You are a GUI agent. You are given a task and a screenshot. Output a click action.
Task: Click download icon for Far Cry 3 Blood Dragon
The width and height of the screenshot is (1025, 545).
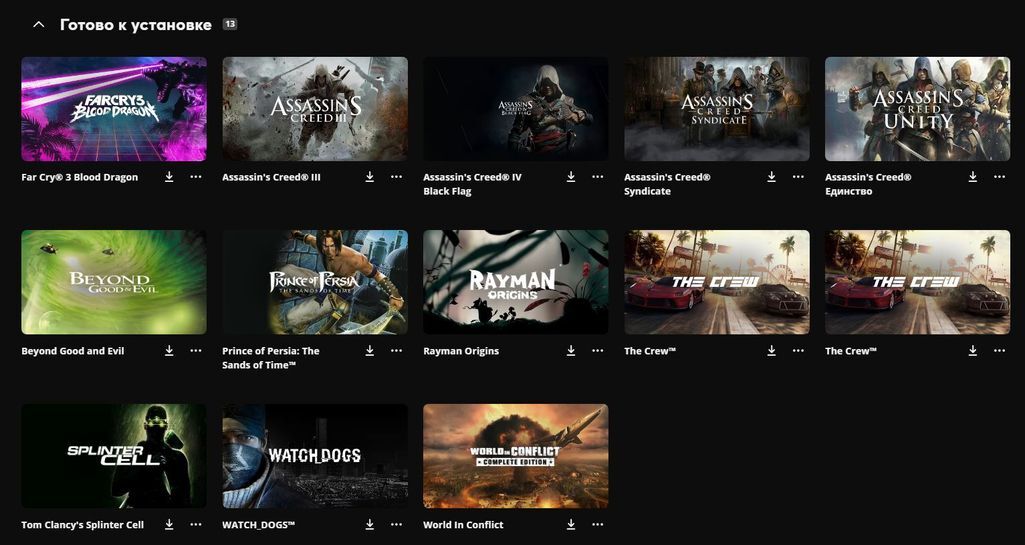169,177
